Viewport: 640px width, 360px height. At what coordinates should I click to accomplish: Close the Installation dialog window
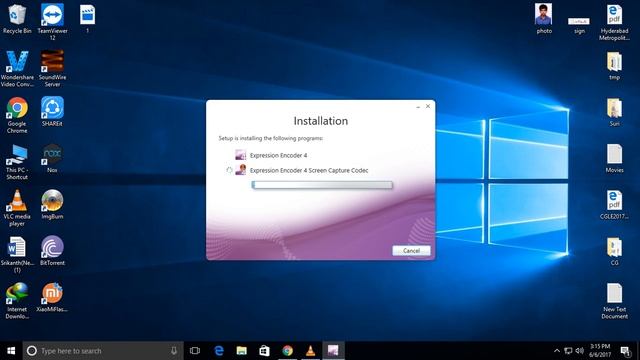pyautogui.click(x=428, y=106)
